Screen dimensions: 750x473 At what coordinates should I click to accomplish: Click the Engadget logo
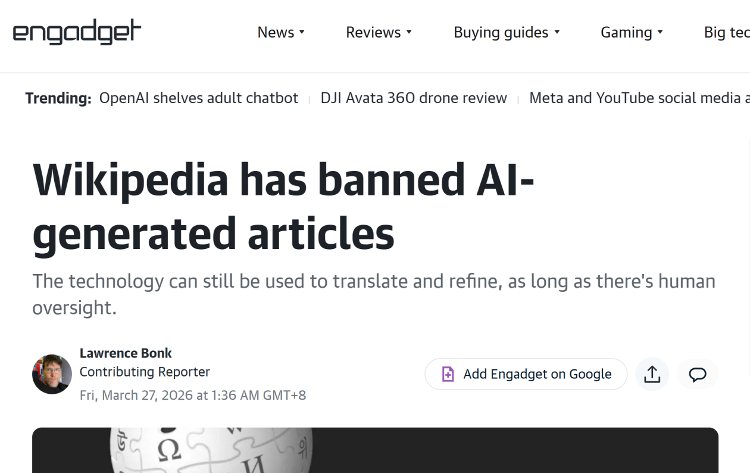click(x=77, y=32)
